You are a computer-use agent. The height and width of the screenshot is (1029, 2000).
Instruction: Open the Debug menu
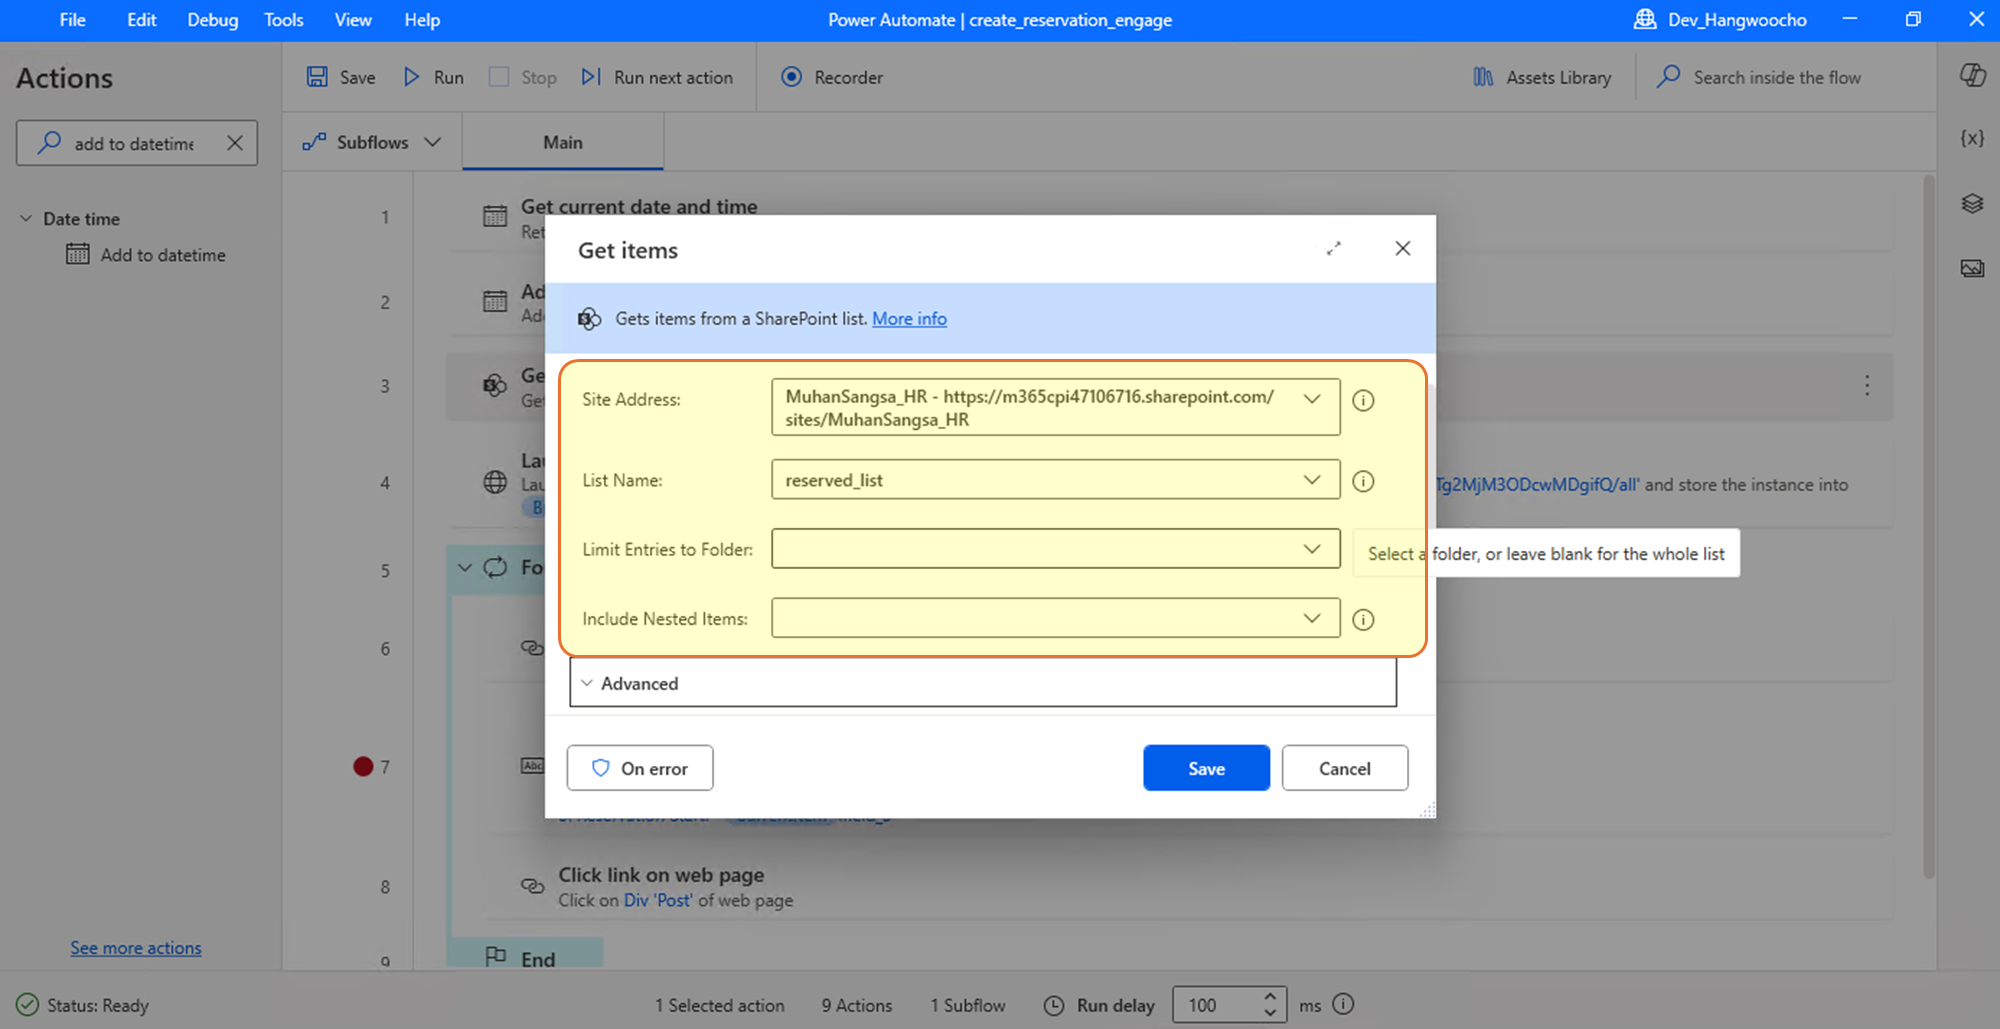[212, 20]
